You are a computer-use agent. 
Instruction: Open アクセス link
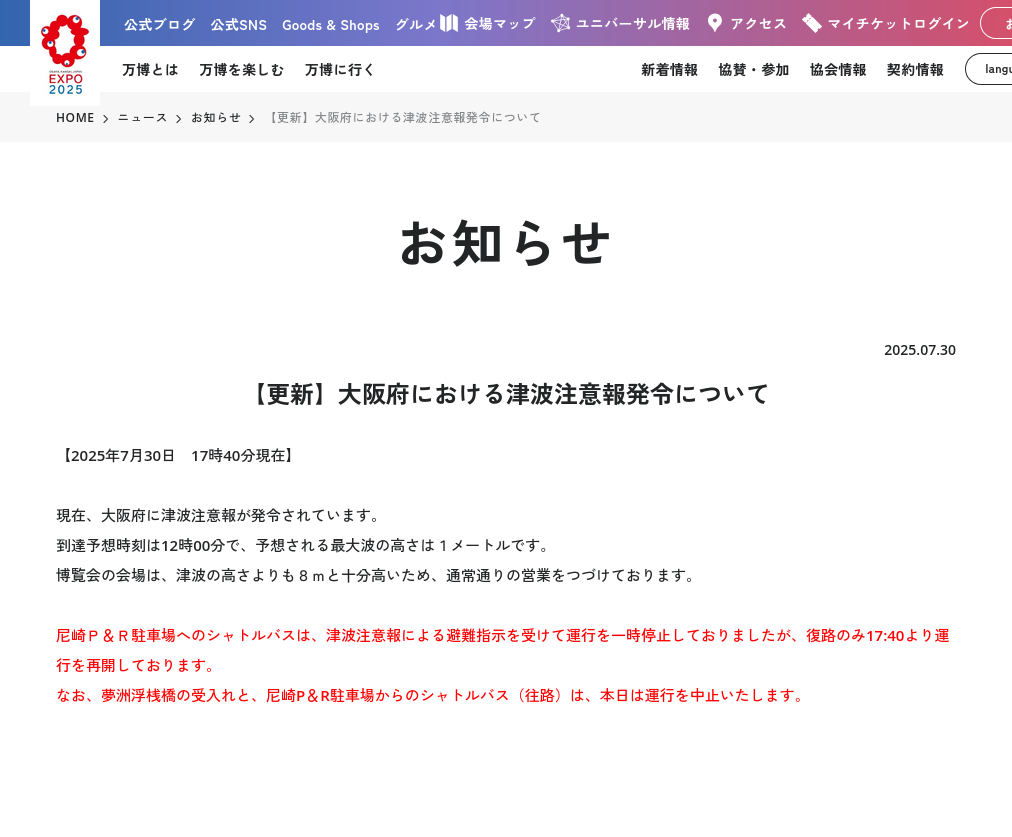[758, 24]
